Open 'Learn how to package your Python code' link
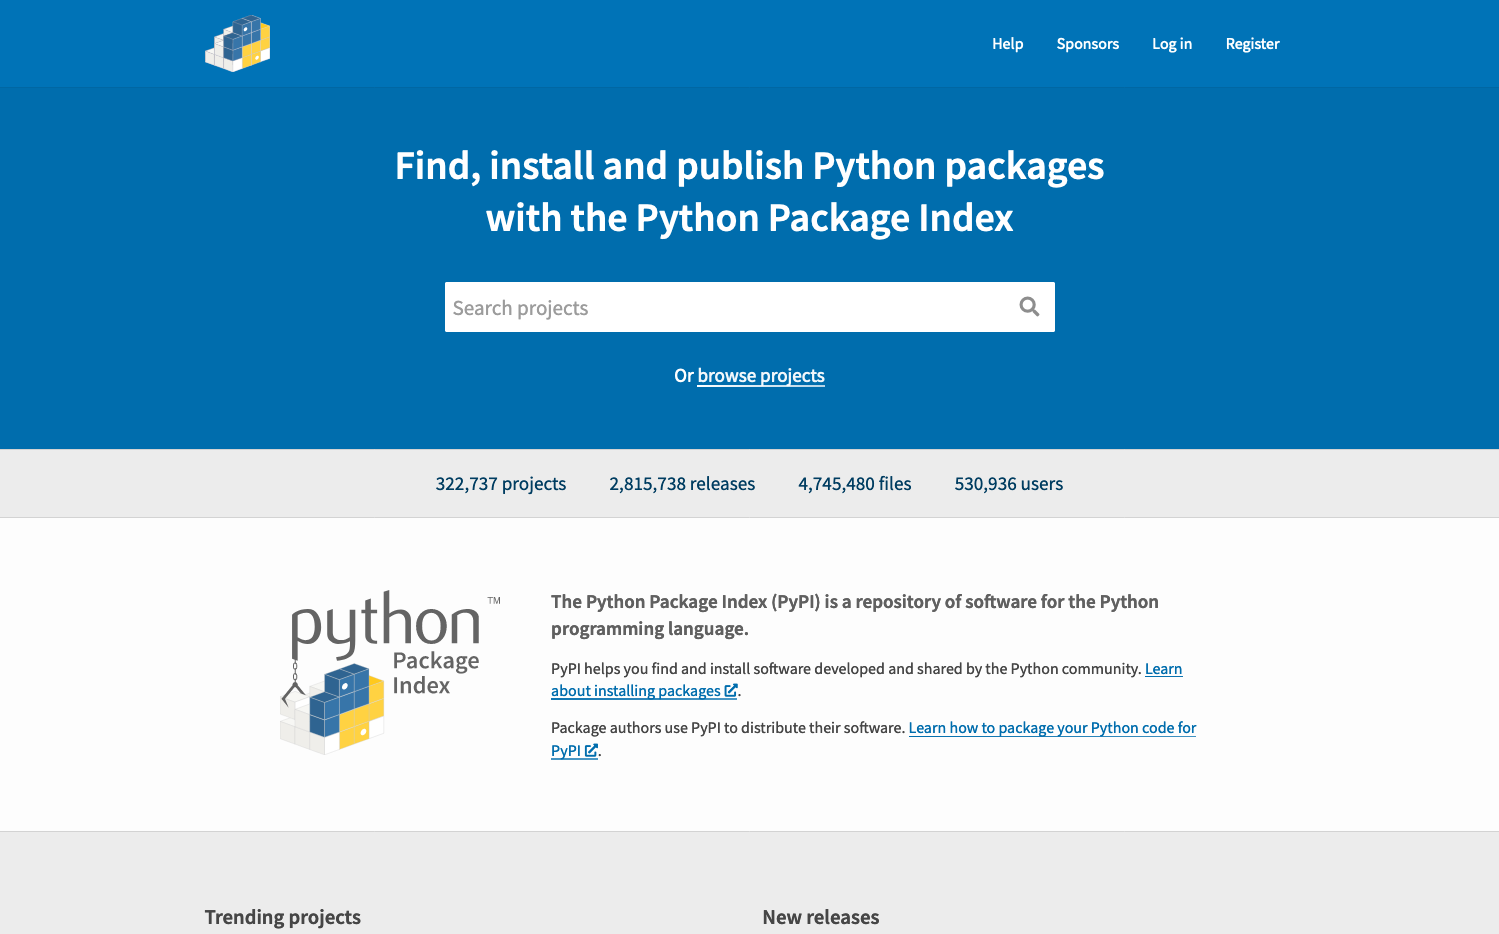Screen dimensions: 1499x934 pyautogui.click(x=1051, y=728)
